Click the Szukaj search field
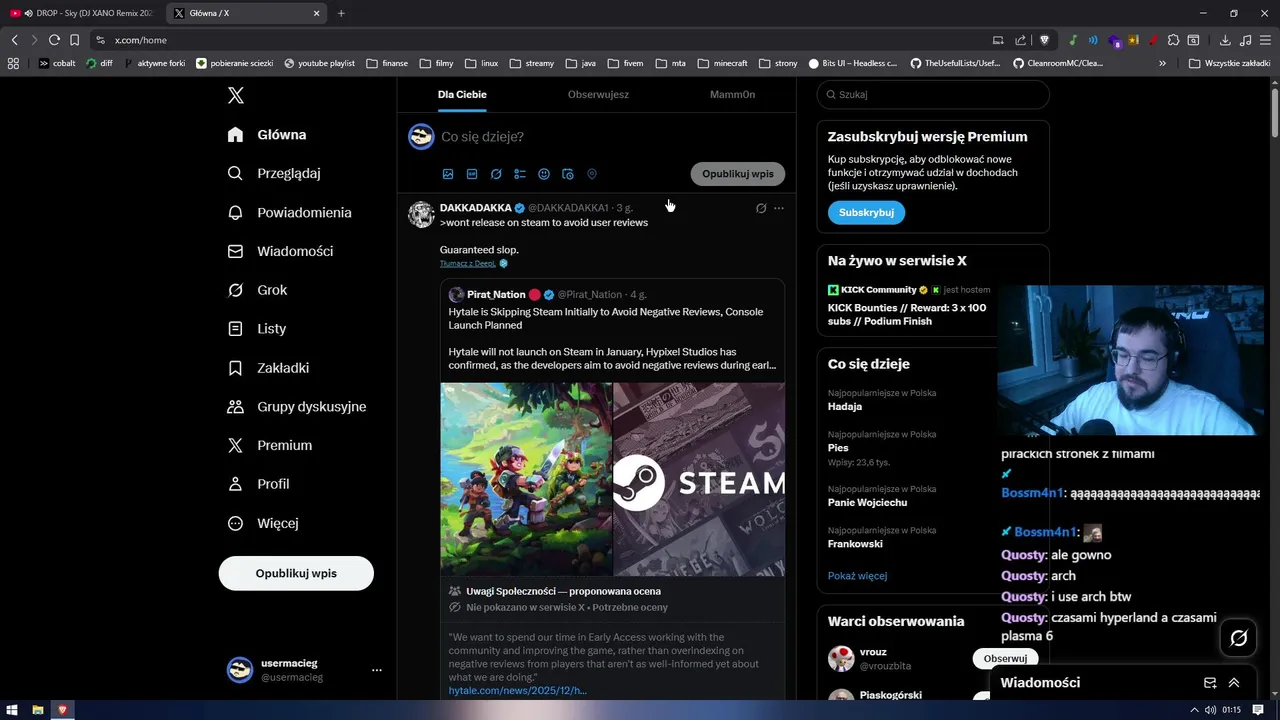The width and height of the screenshot is (1280, 720). tap(933, 94)
